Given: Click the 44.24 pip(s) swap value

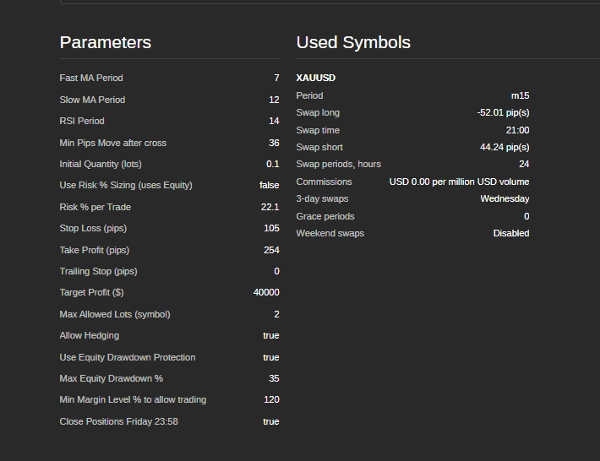Looking at the screenshot, I should tap(505, 147).
